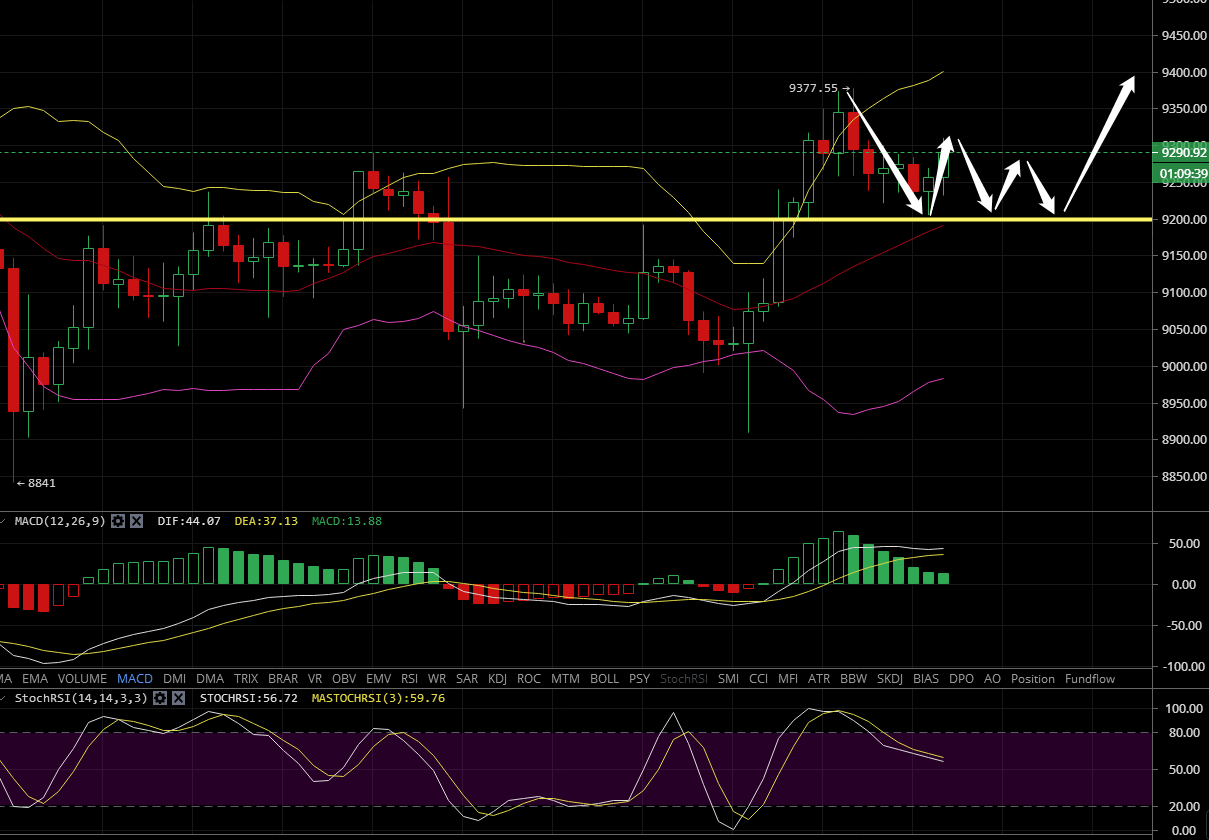Choose the CCI indicator tab
The image size is (1209, 840).
point(758,679)
